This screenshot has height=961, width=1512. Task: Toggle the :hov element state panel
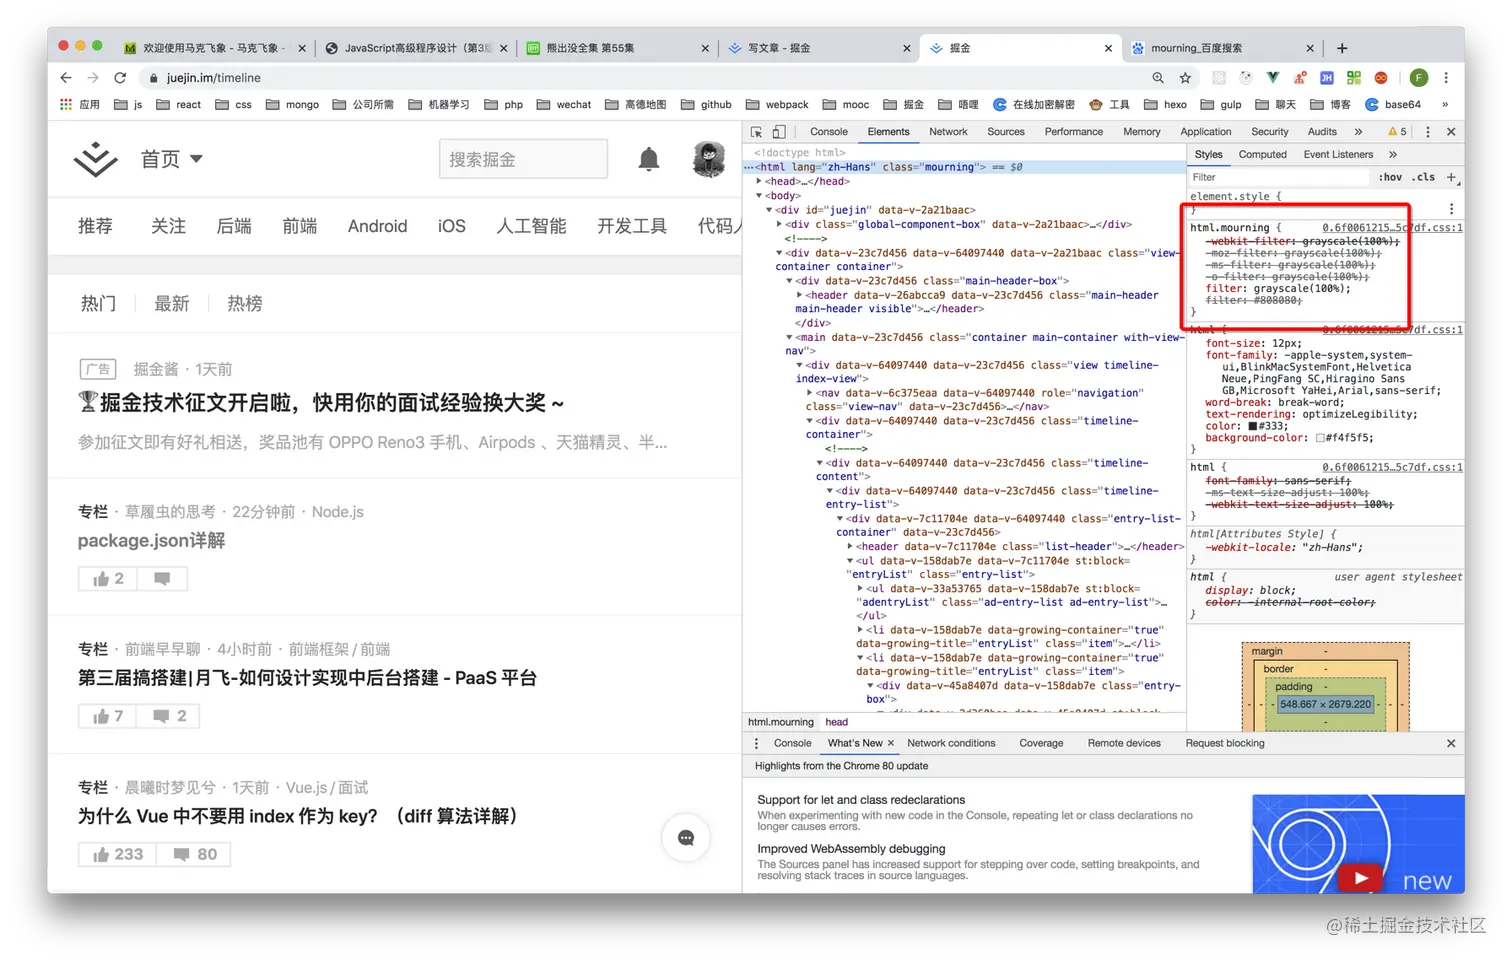(x=1389, y=178)
